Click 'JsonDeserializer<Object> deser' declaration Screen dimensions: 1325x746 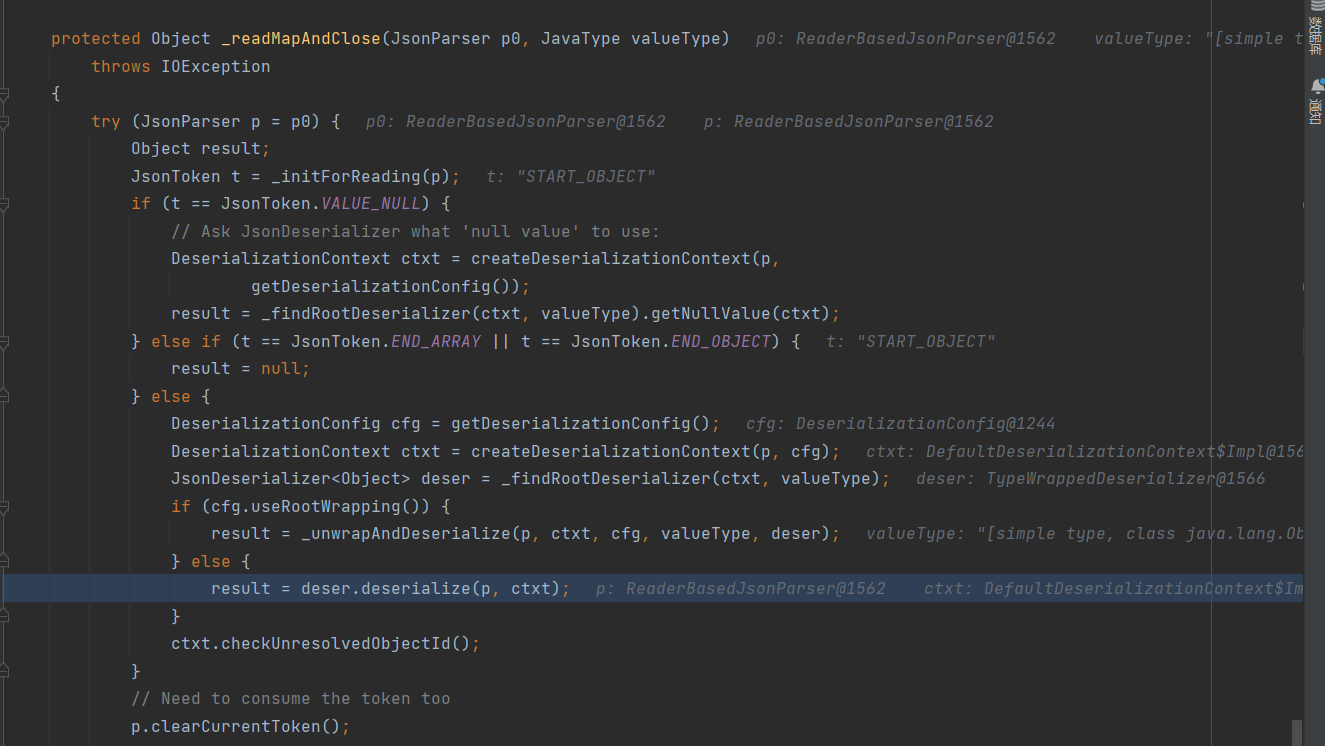(x=321, y=479)
